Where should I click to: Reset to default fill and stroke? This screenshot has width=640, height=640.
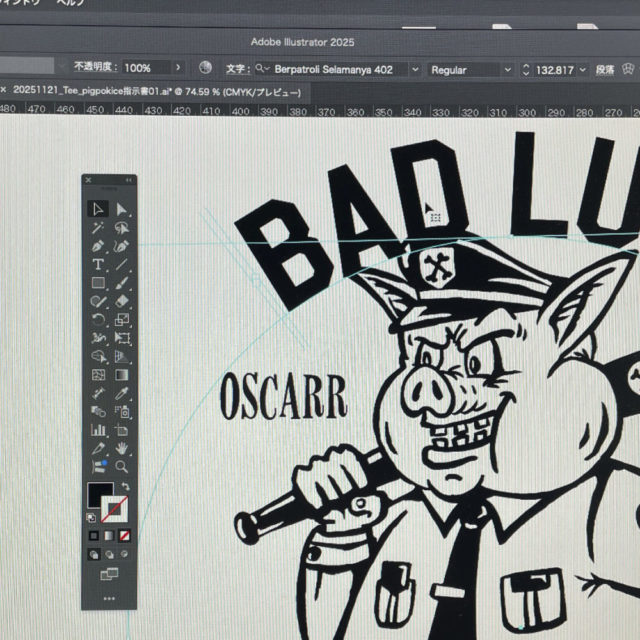click(x=91, y=518)
